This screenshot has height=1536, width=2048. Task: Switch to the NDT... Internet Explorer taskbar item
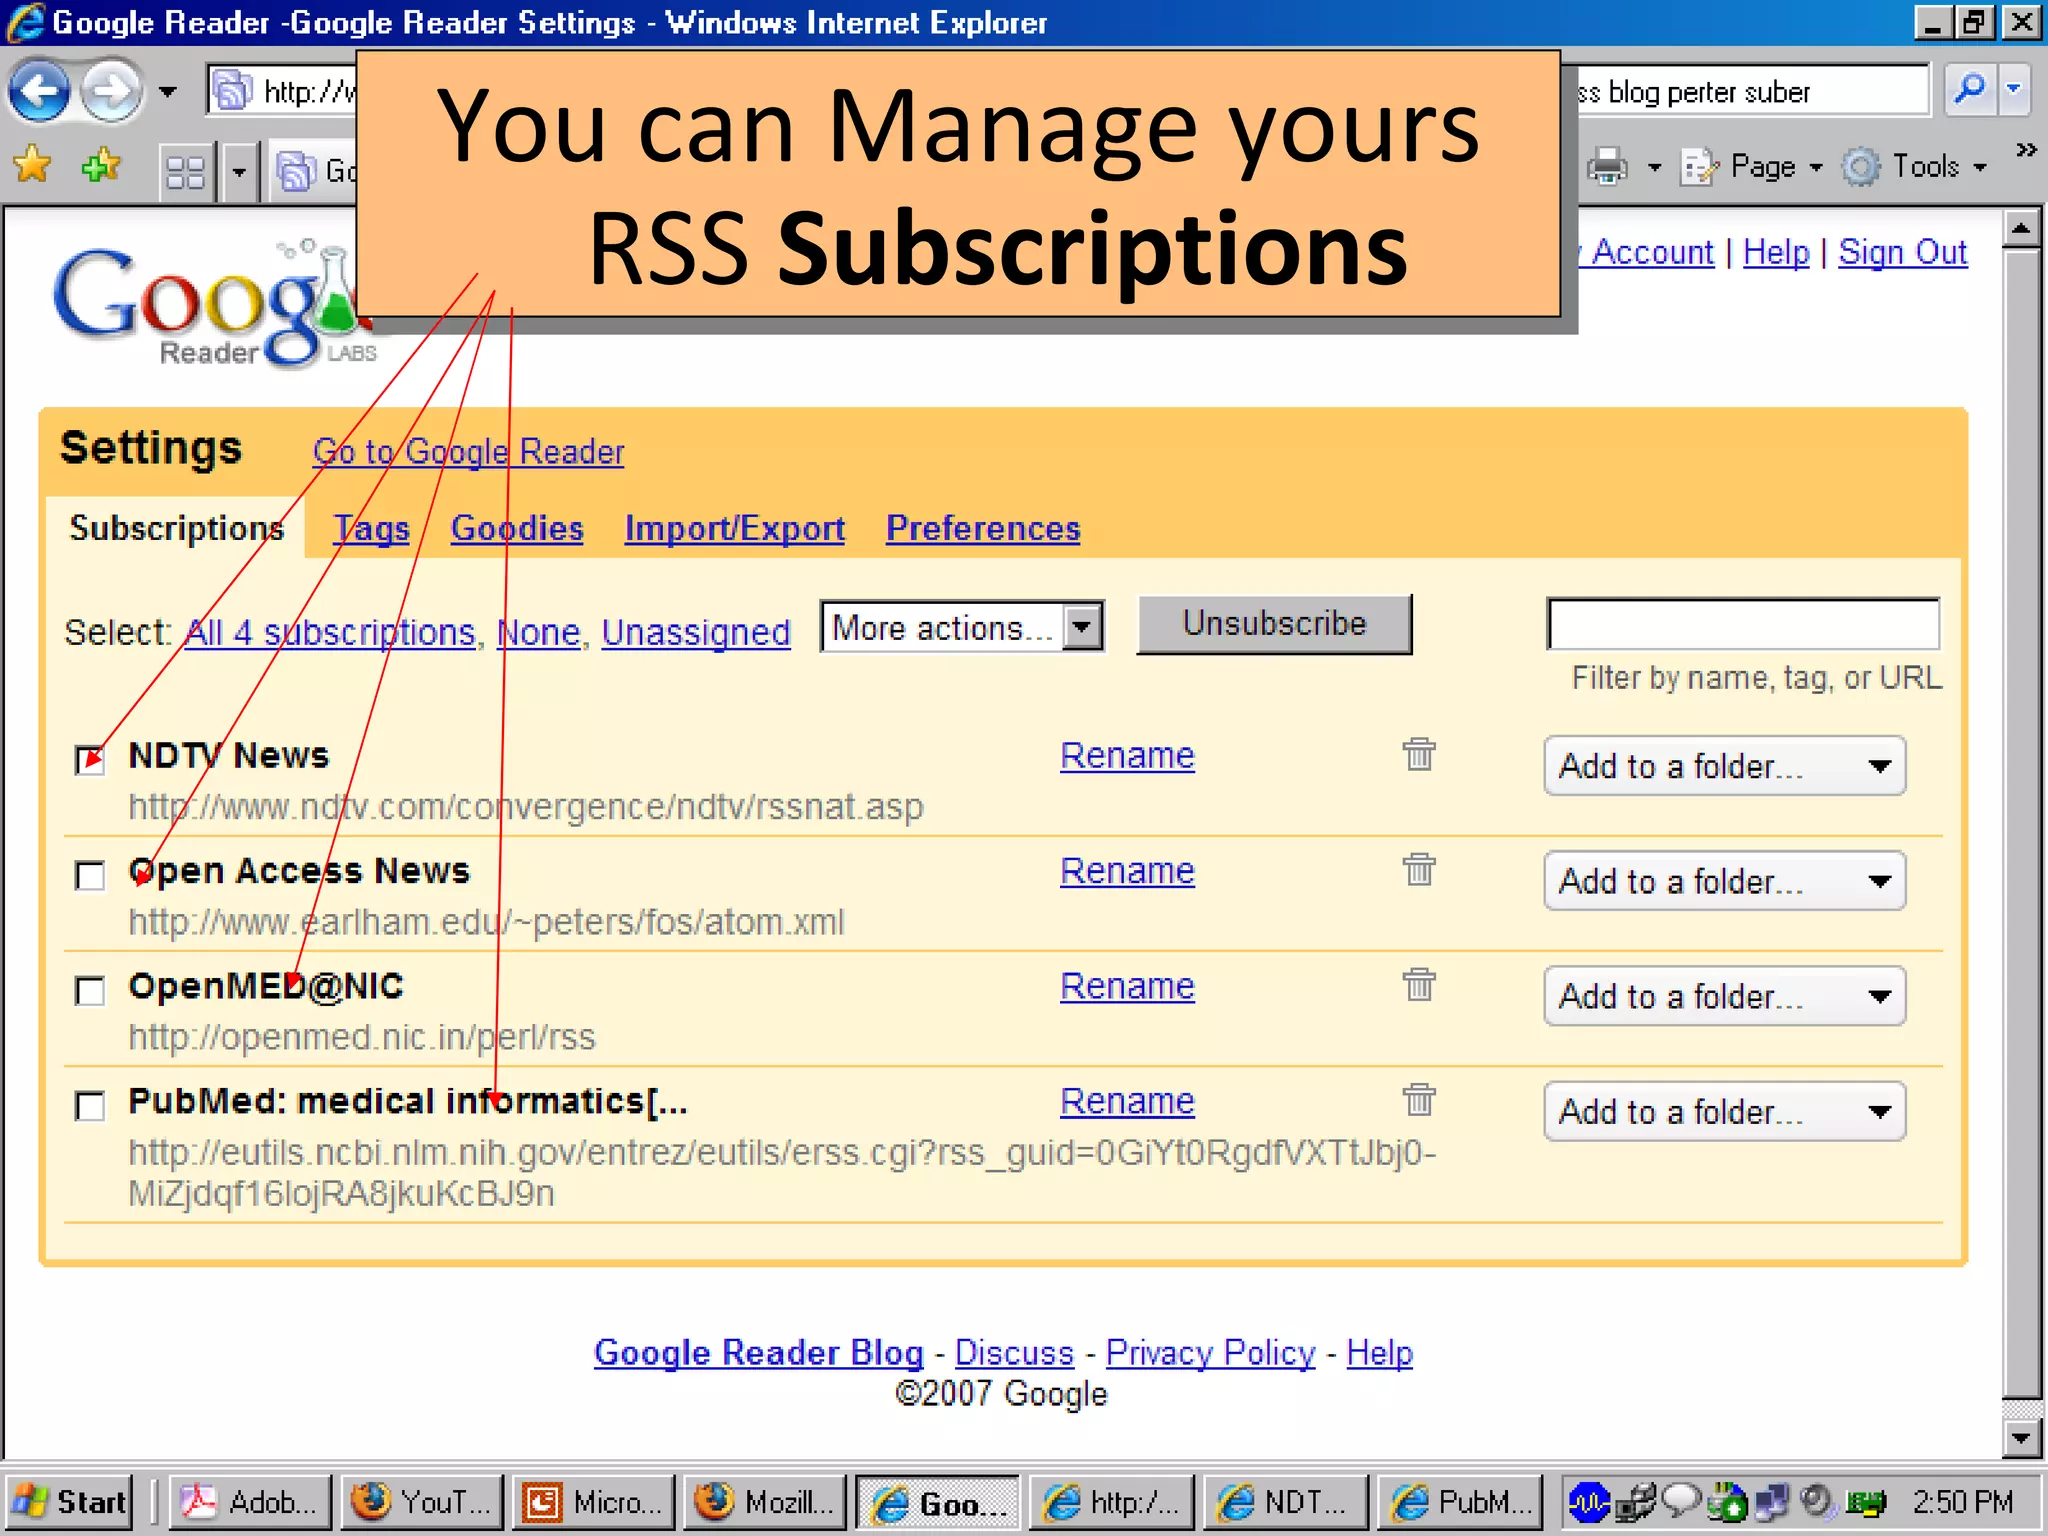1284,1502
